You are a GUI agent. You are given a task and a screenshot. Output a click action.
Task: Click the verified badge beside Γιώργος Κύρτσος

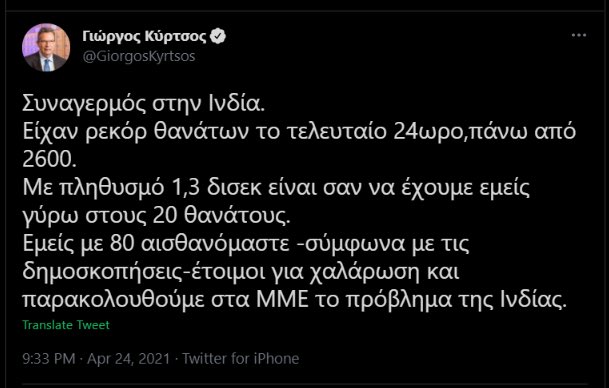coord(218,36)
